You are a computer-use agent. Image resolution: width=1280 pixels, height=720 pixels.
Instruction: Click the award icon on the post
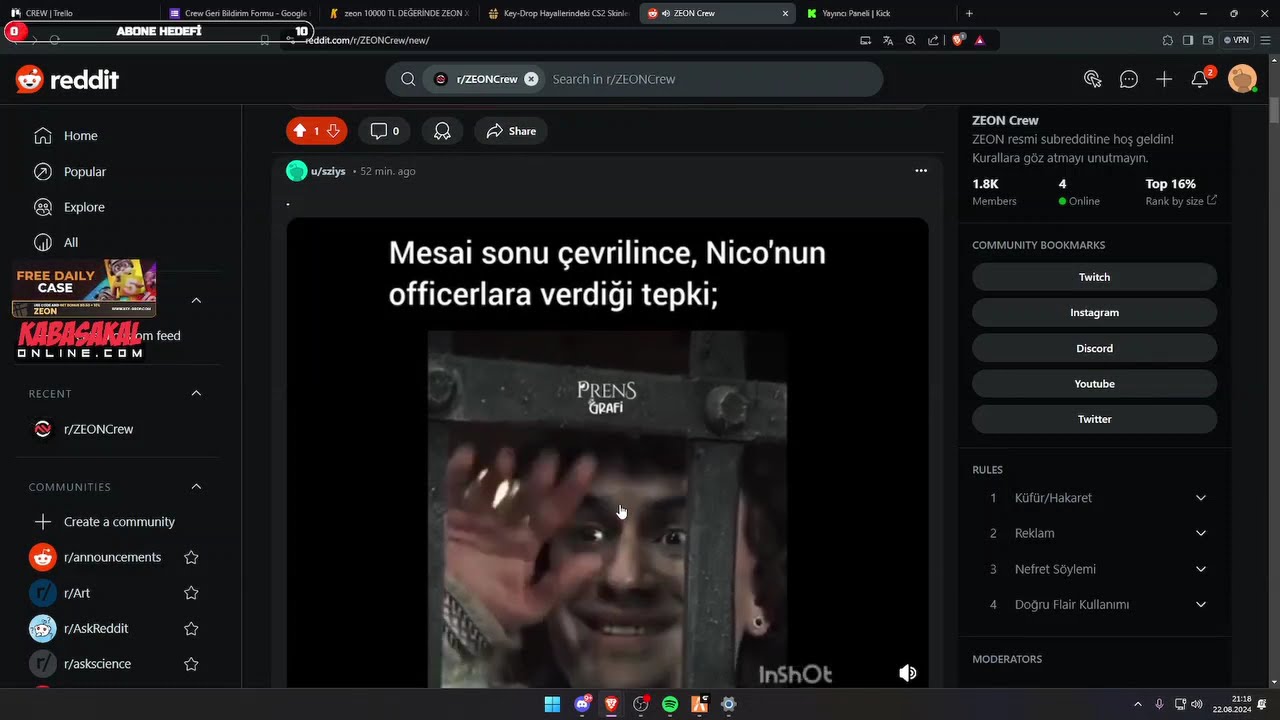tap(442, 131)
